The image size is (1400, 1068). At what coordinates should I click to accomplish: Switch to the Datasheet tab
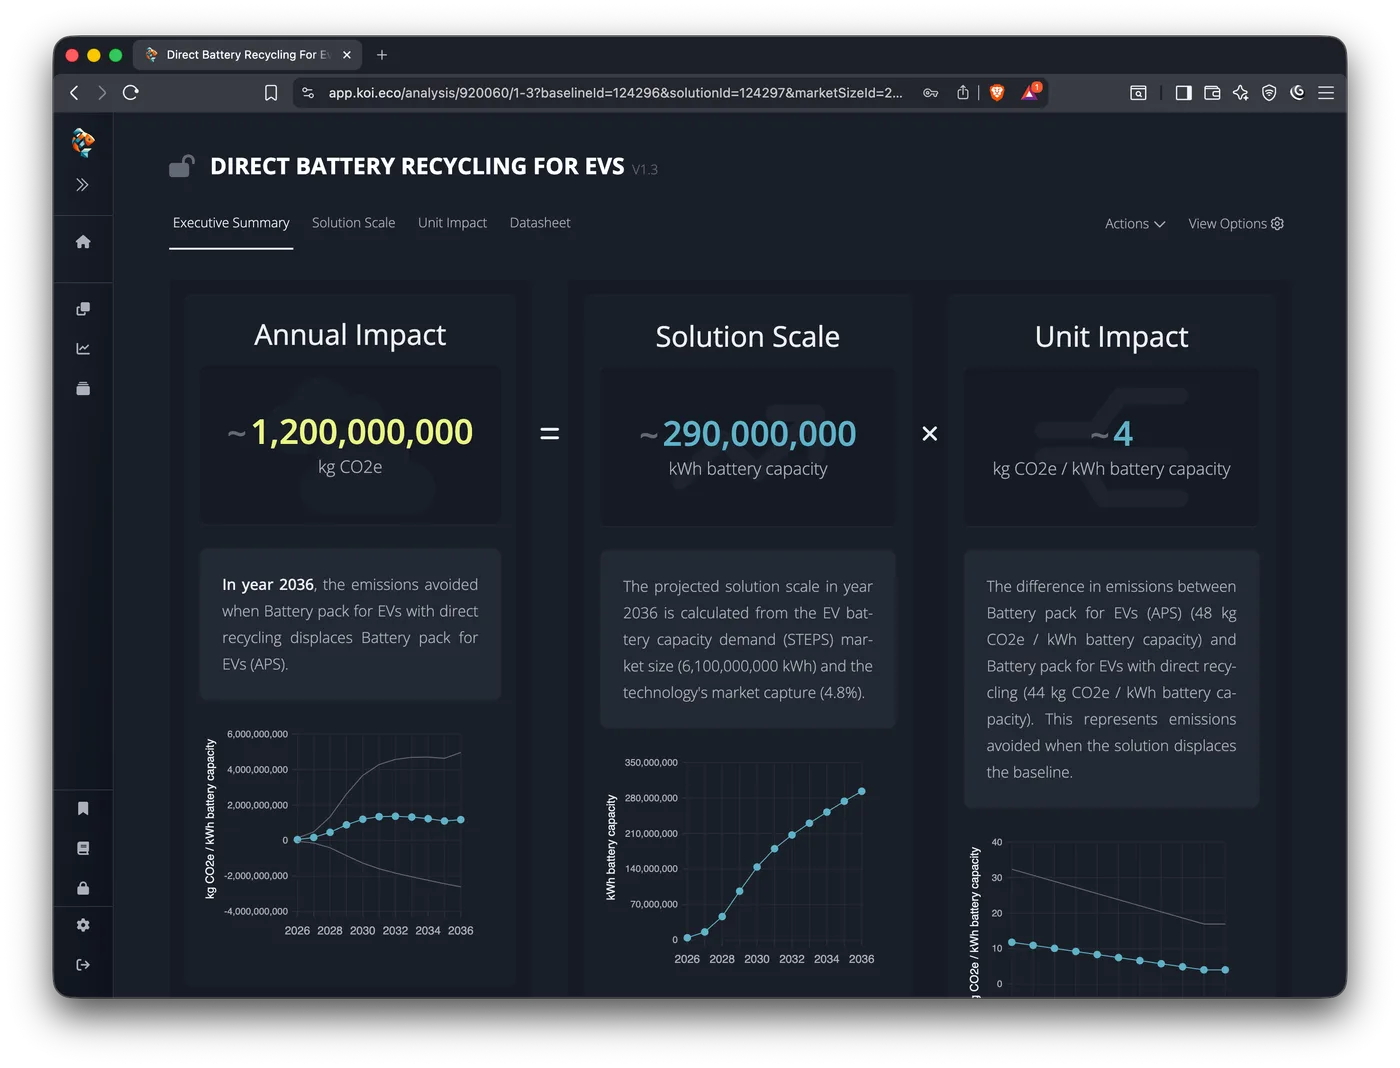coord(540,223)
